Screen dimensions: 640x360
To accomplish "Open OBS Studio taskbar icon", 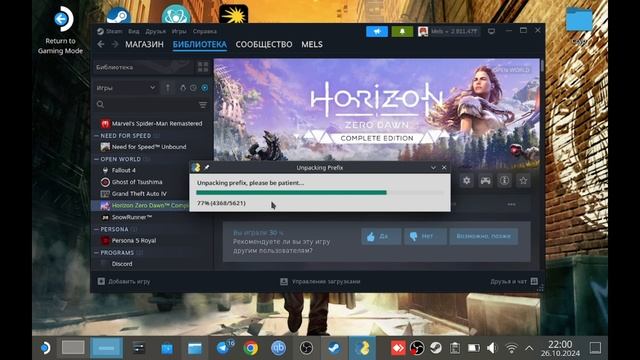I will [x=306, y=348].
